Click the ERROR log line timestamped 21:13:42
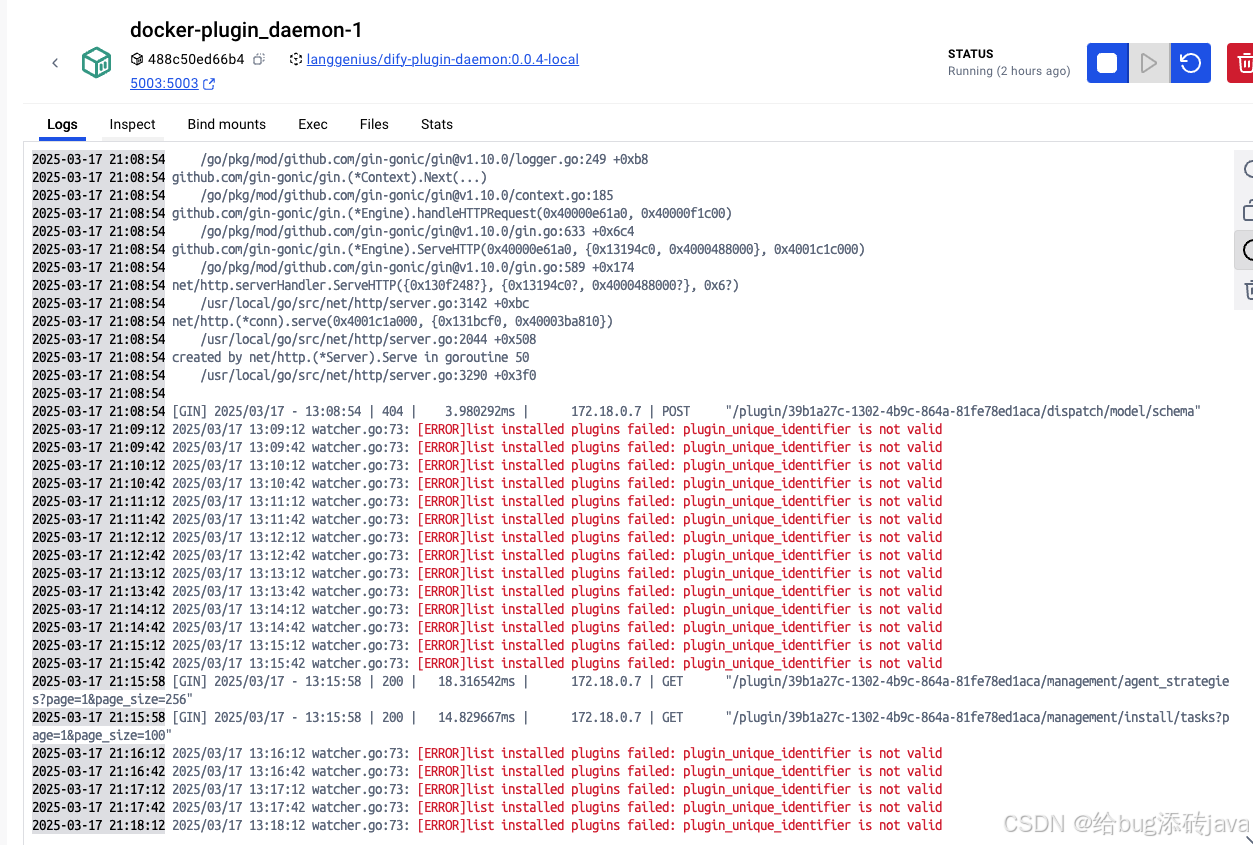1253x845 pixels. click(487, 591)
